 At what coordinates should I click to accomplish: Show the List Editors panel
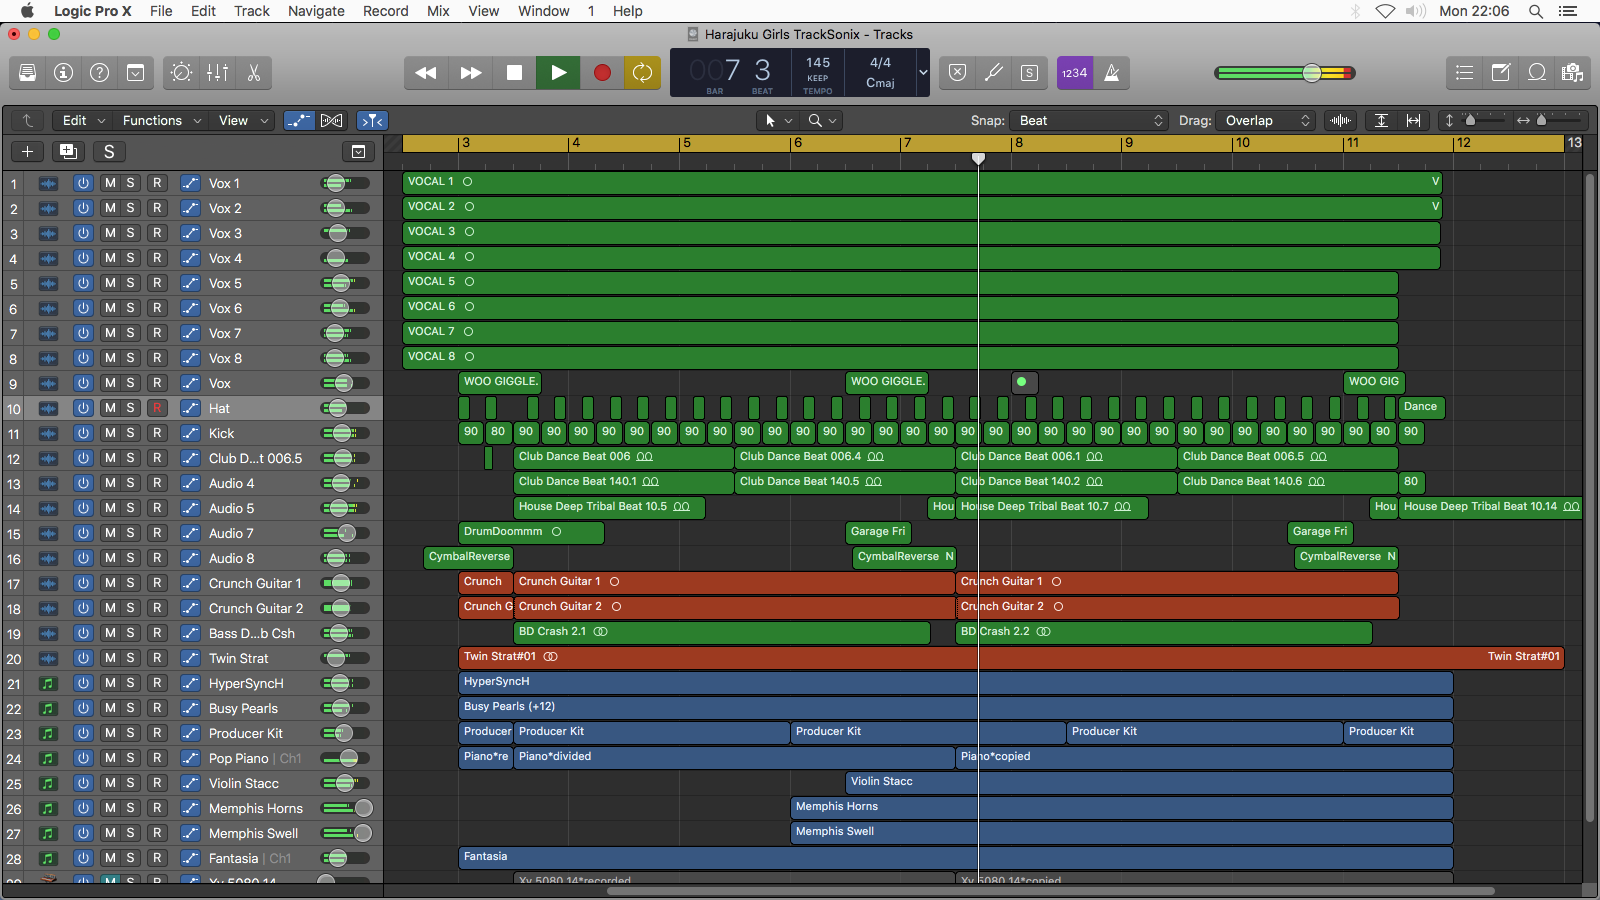(1464, 73)
